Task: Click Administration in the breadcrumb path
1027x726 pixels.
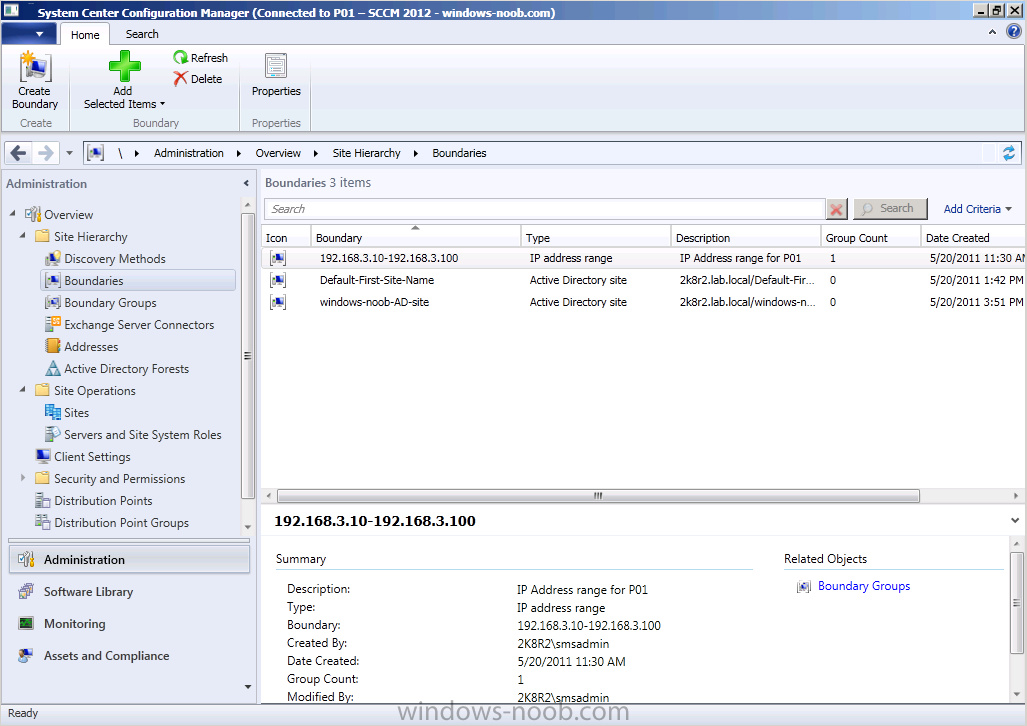Action: (x=189, y=153)
